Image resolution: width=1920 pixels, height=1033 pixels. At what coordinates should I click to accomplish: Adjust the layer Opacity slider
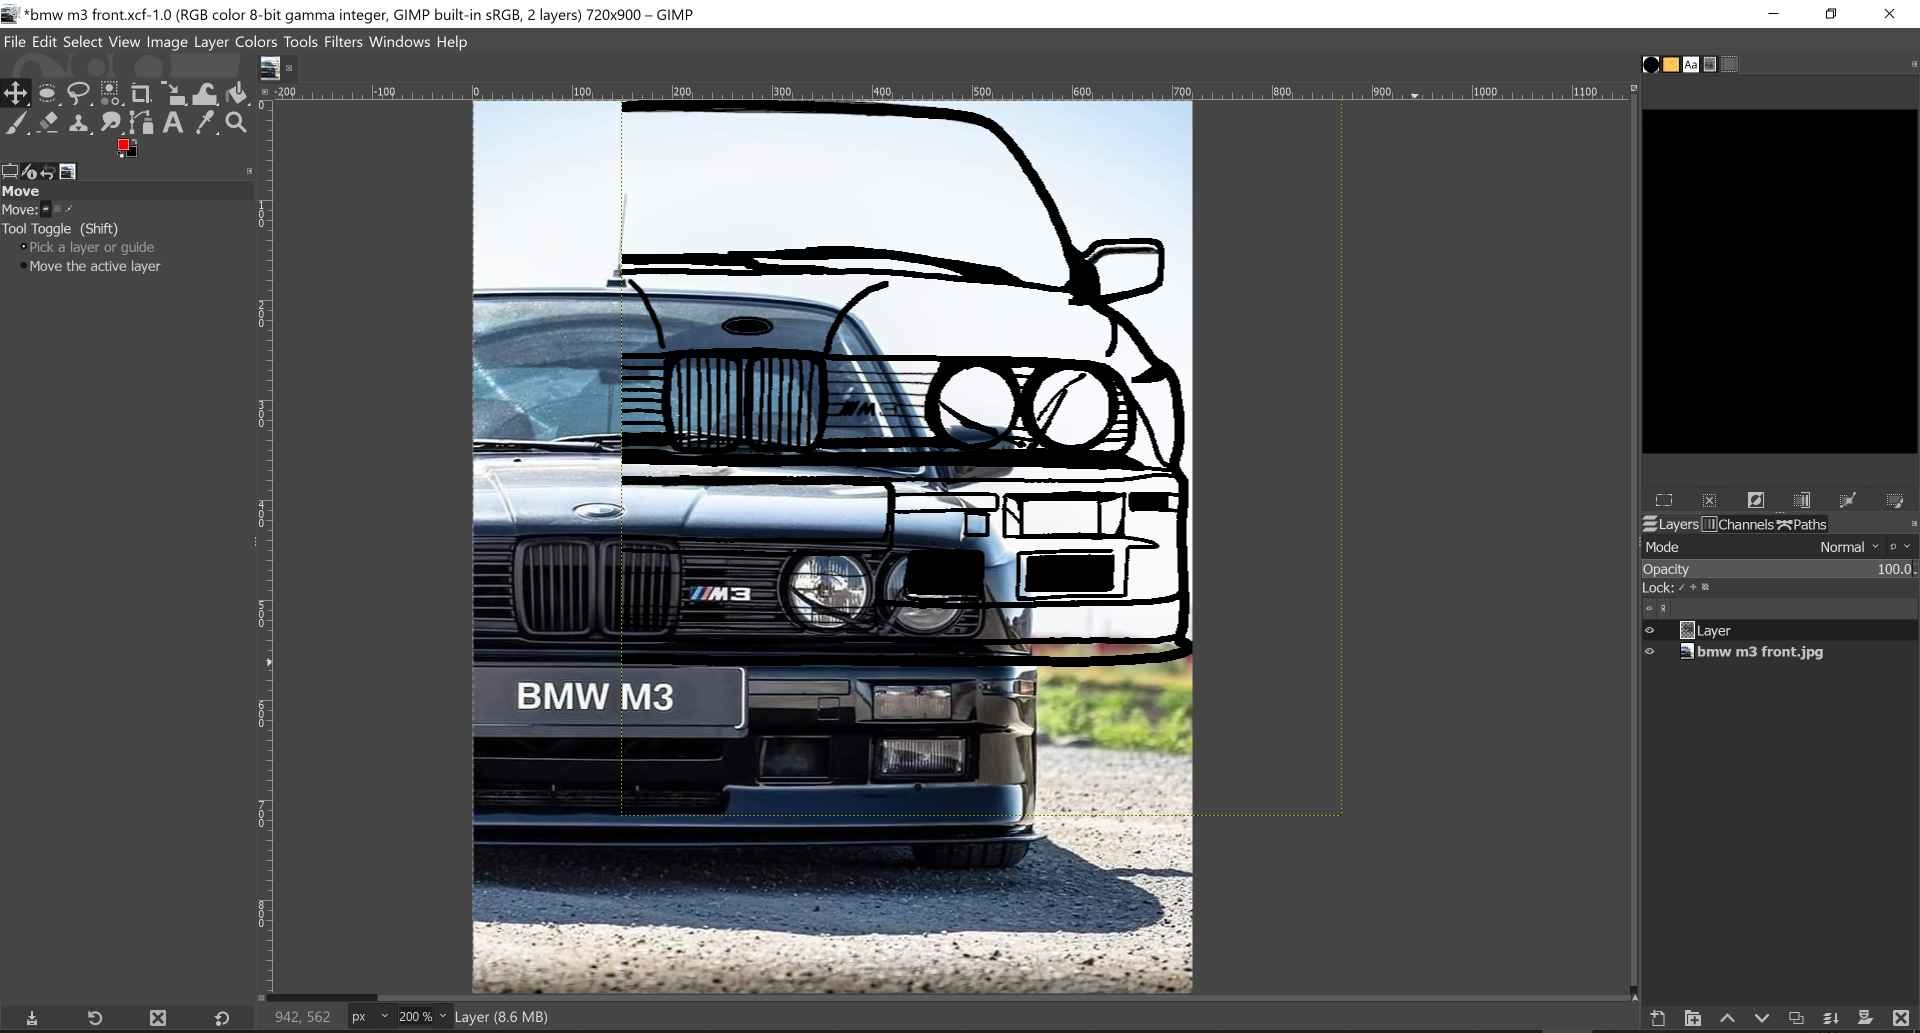[1779, 569]
